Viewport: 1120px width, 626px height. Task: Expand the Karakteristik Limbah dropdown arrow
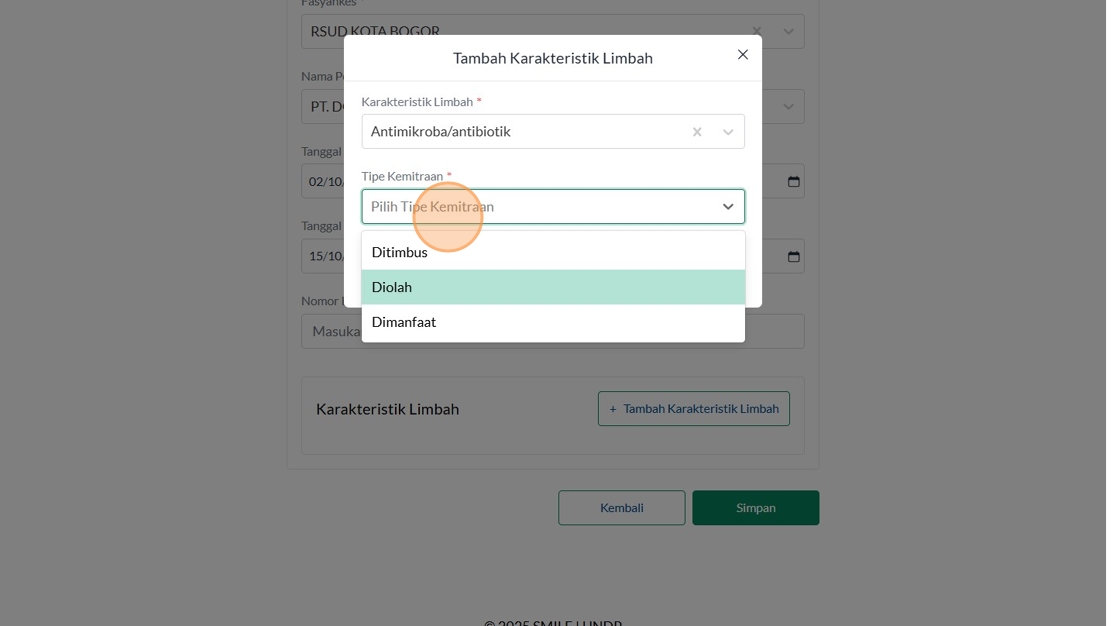point(728,132)
